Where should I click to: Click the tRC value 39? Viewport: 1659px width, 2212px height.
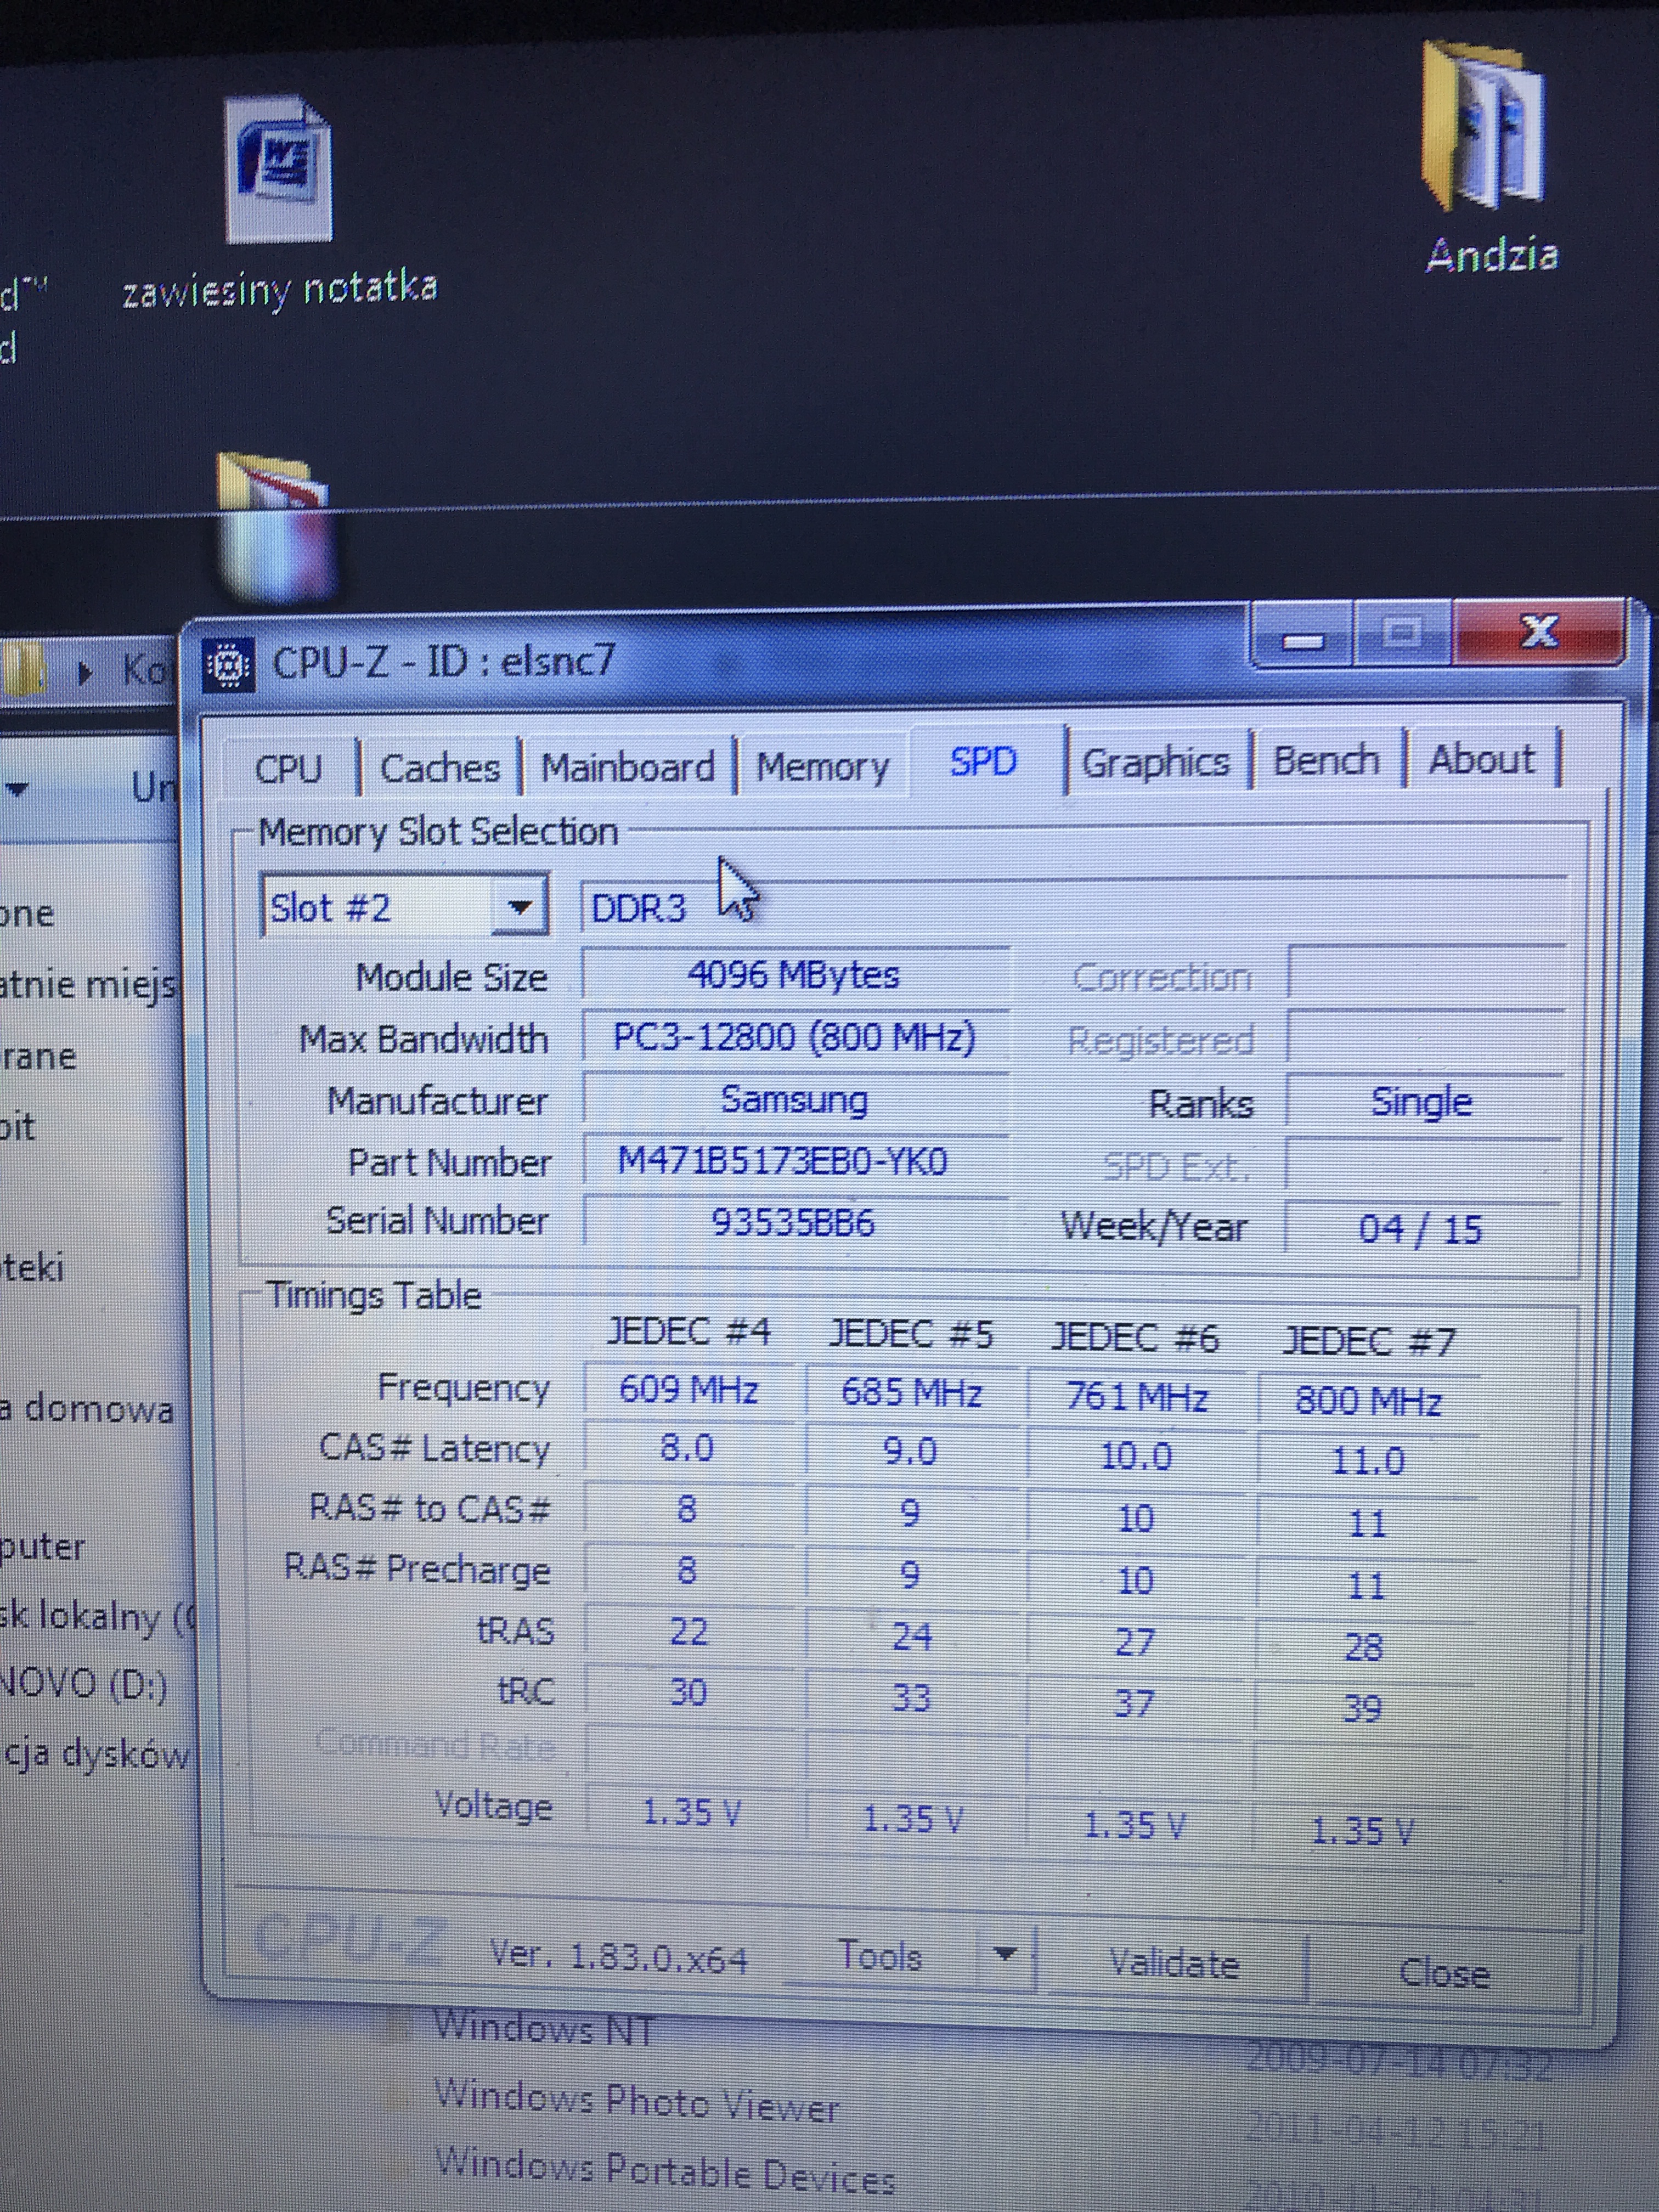1363,1708
